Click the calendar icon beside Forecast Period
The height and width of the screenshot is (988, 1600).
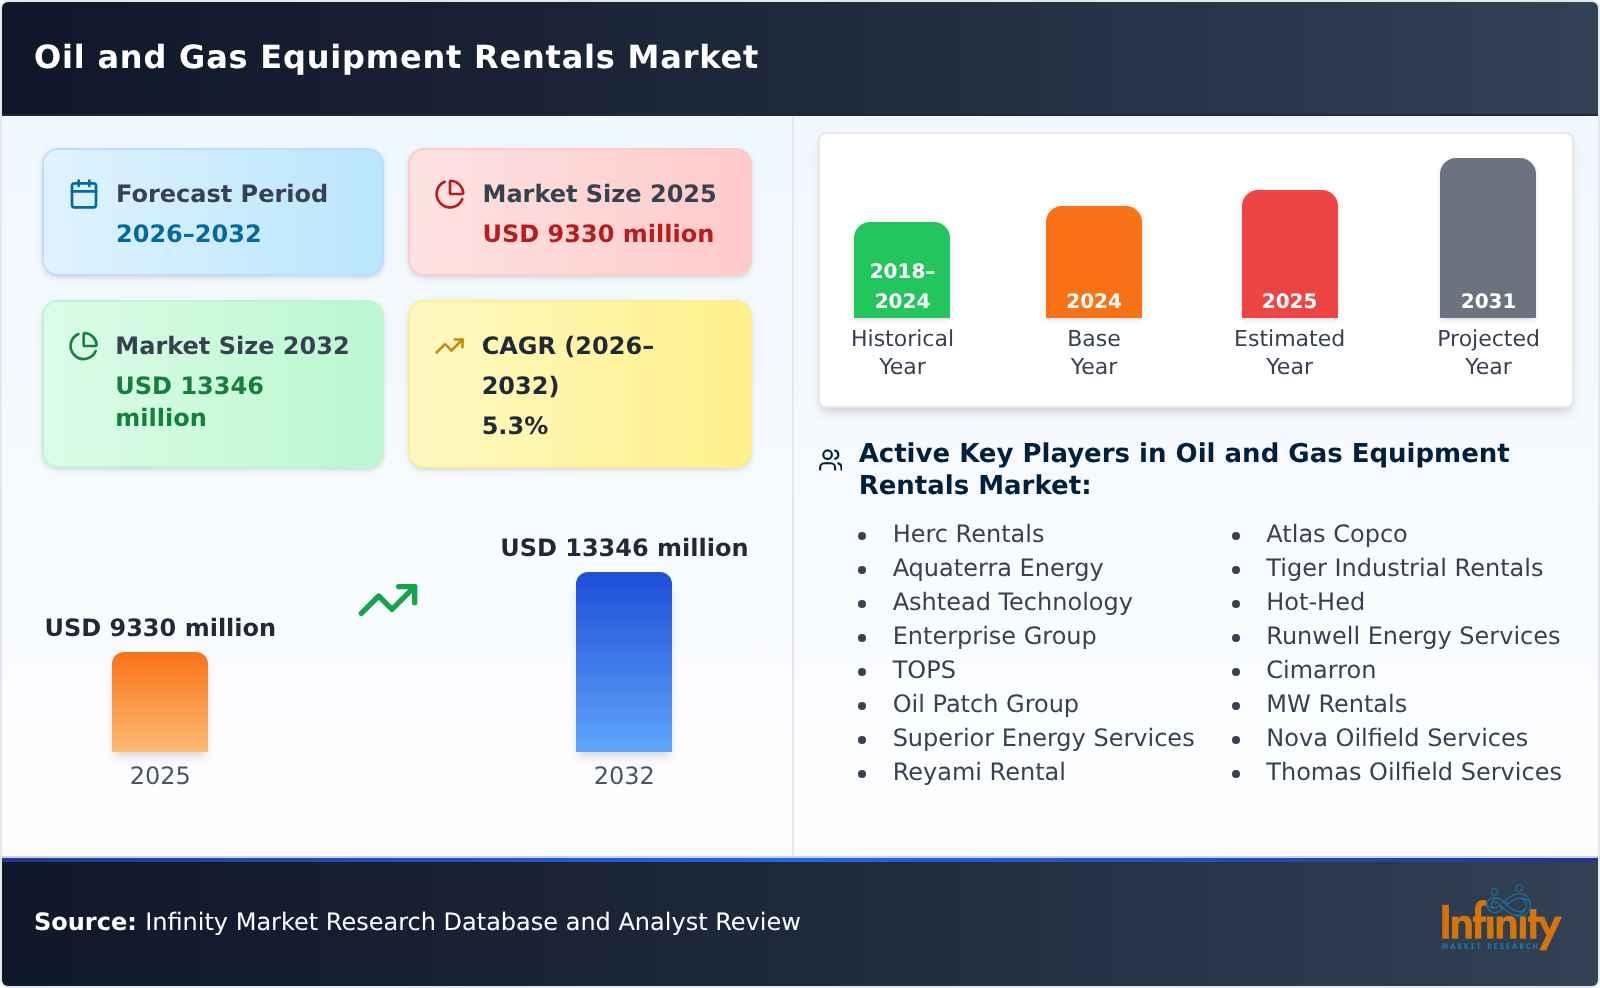pos(85,193)
